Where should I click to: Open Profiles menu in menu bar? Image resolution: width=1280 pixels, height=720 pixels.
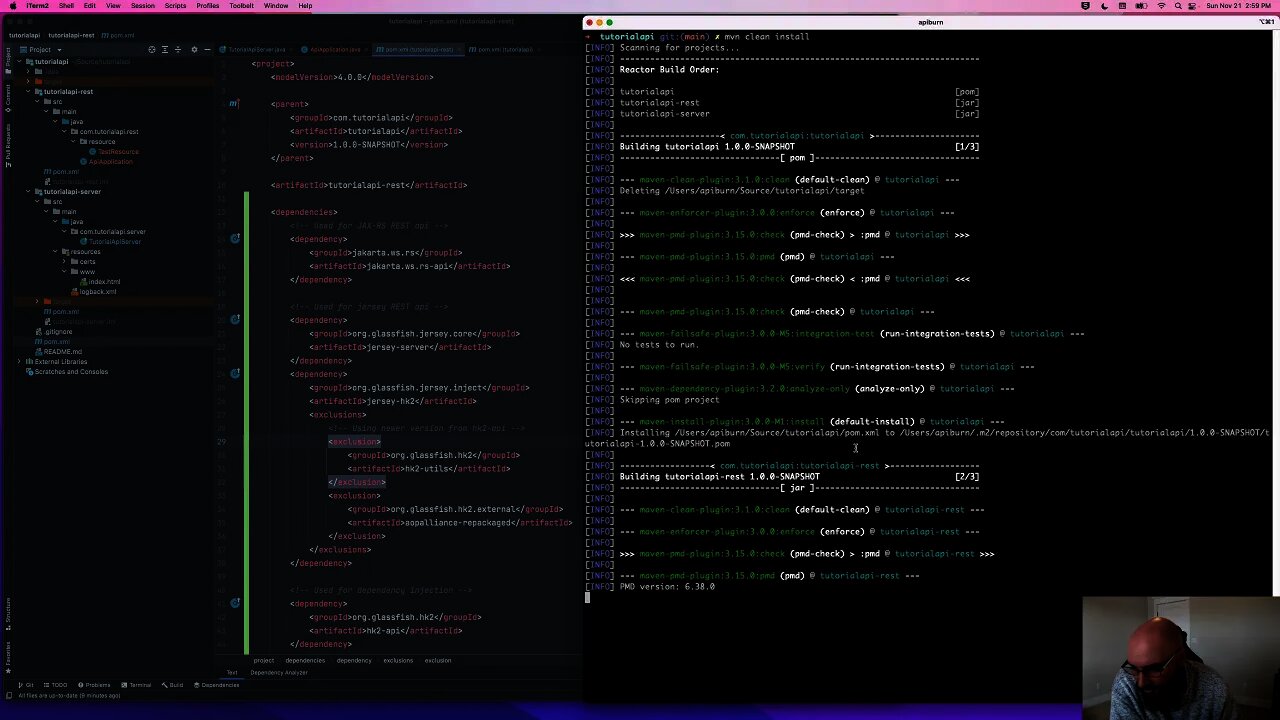208,6
